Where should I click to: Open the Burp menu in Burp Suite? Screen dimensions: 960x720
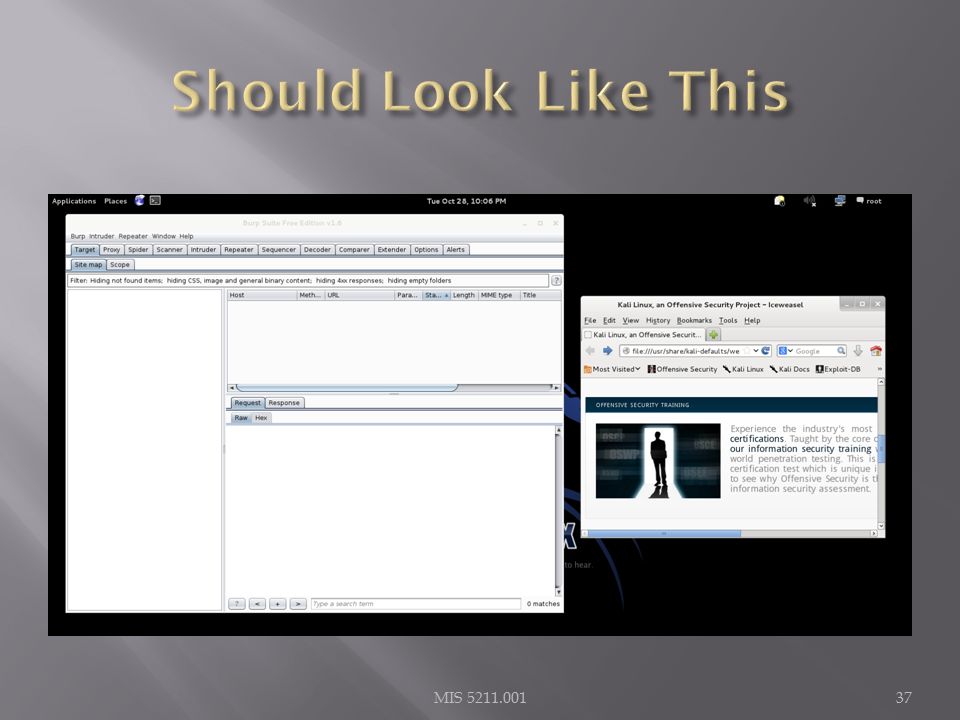78,236
